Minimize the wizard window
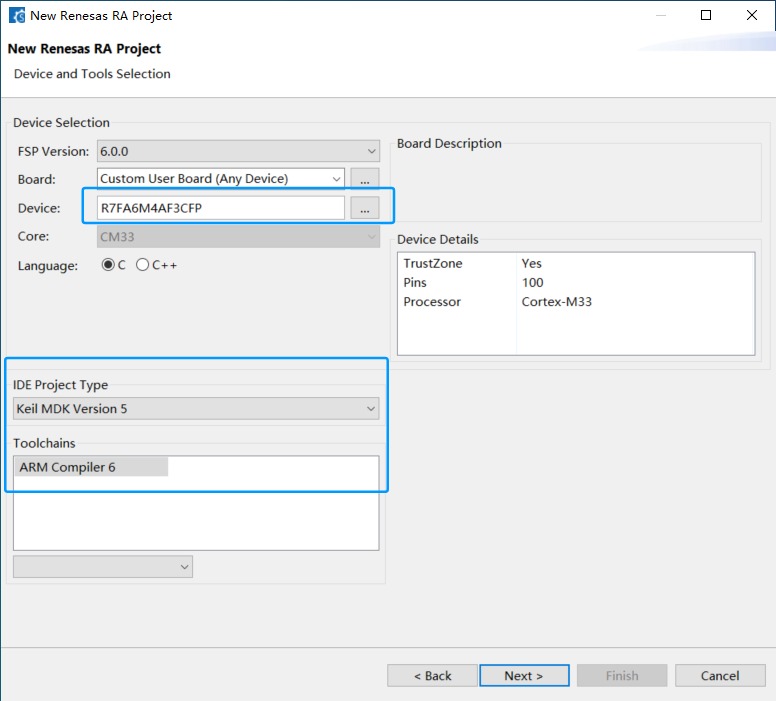This screenshot has height=701, width=776. click(x=661, y=15)
